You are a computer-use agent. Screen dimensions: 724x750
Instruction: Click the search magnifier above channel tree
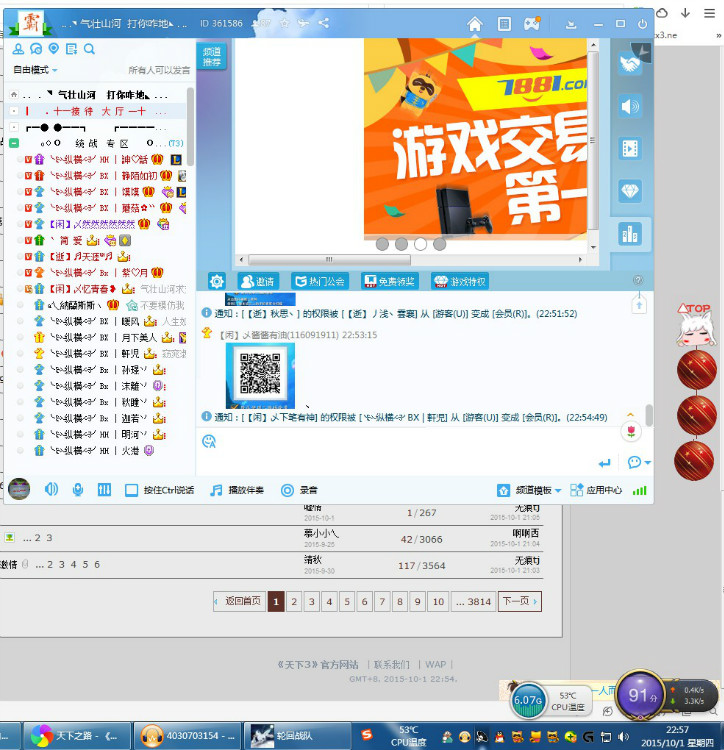click(89, 49)
